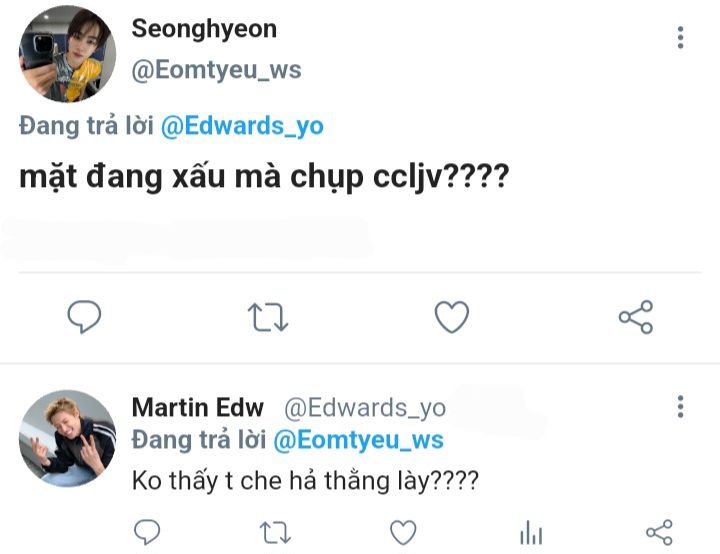The height and width of the screenshot is (554, 720).
Task: Open more options on Martin Edw's tweet
Action: point(681,407)
